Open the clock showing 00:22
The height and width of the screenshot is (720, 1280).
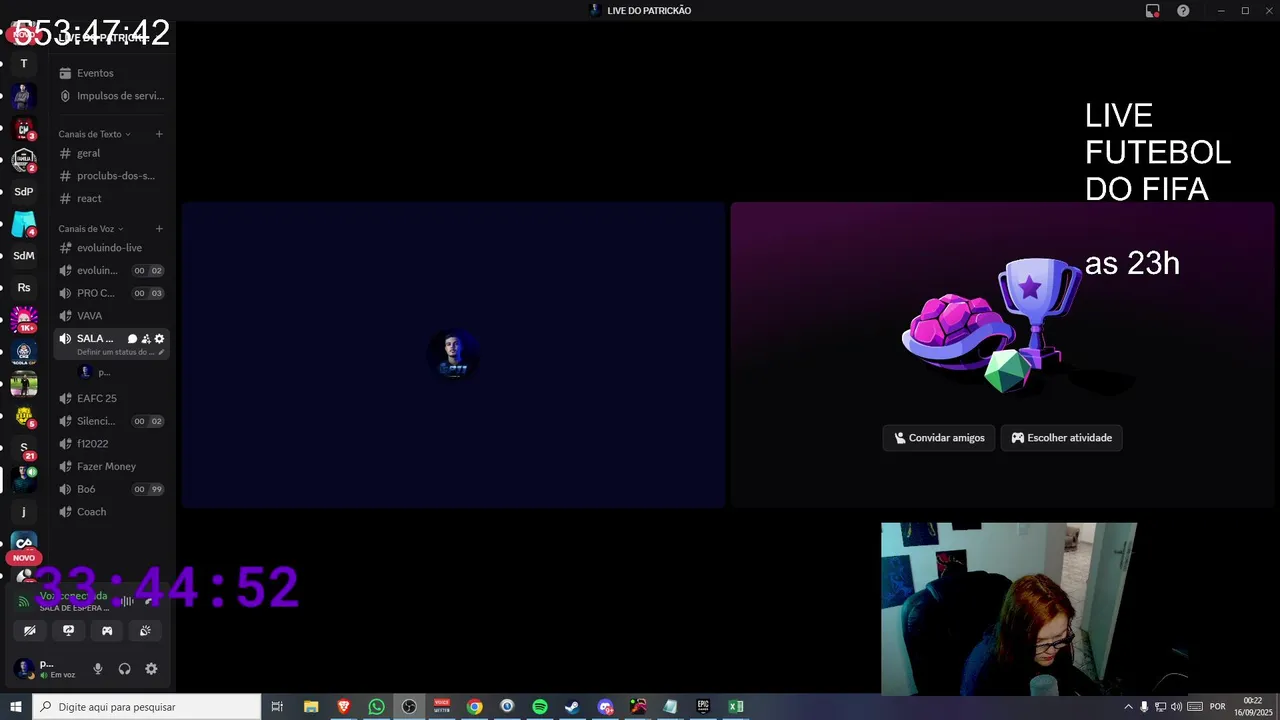1252,707
